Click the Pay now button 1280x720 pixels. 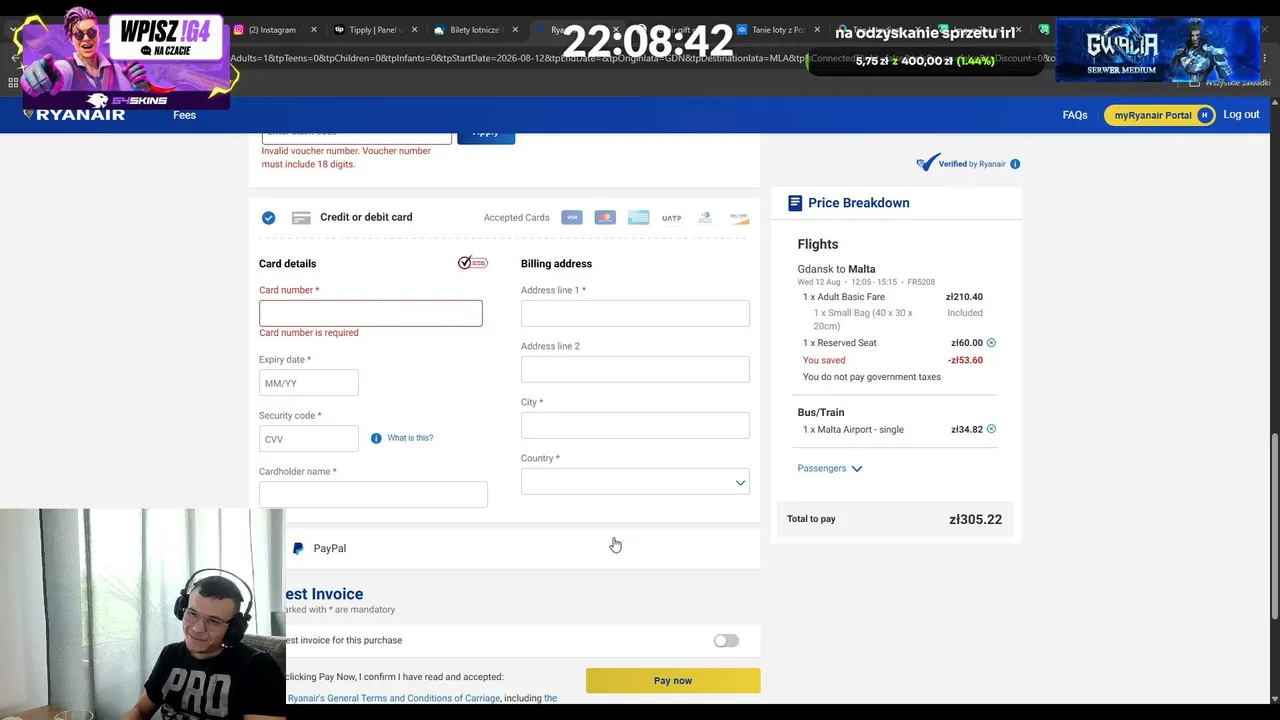point(673,681)
